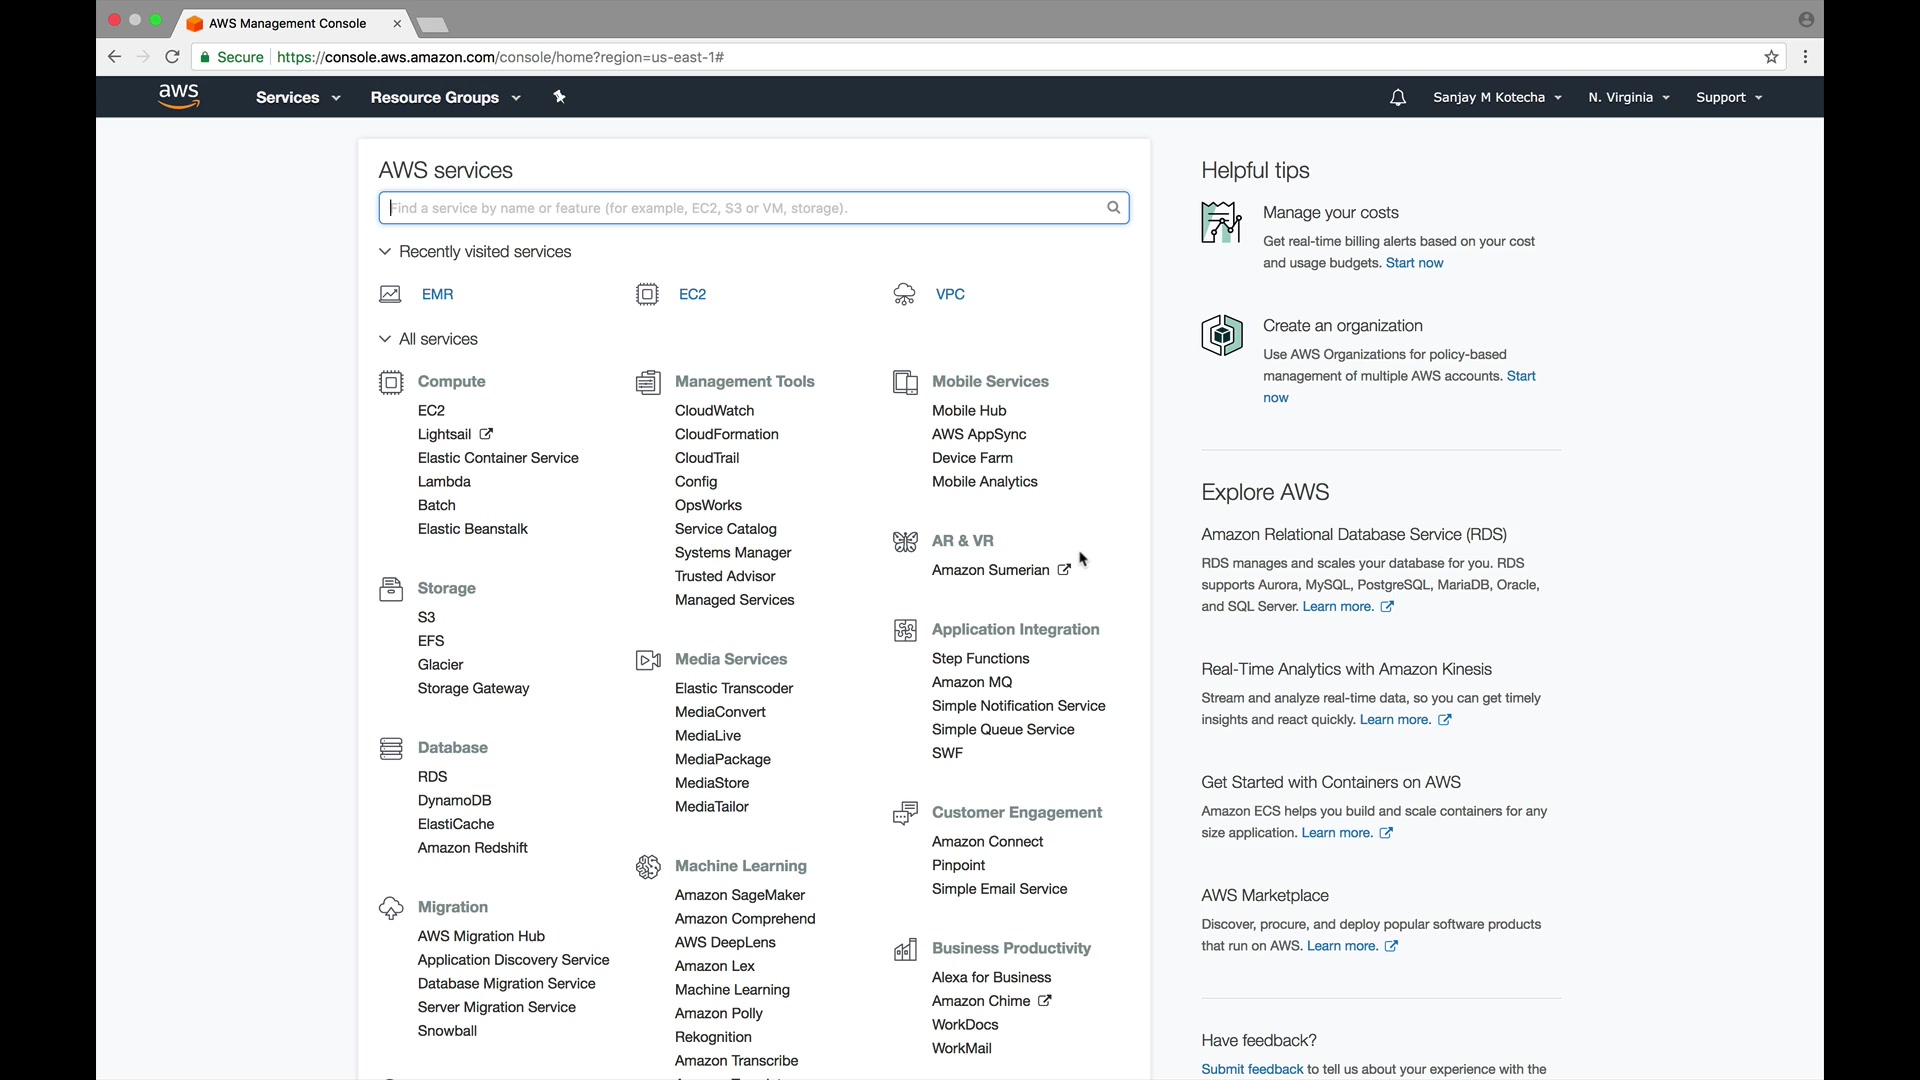Open the Sanjay M Kotecha account dropdown

1496,98
